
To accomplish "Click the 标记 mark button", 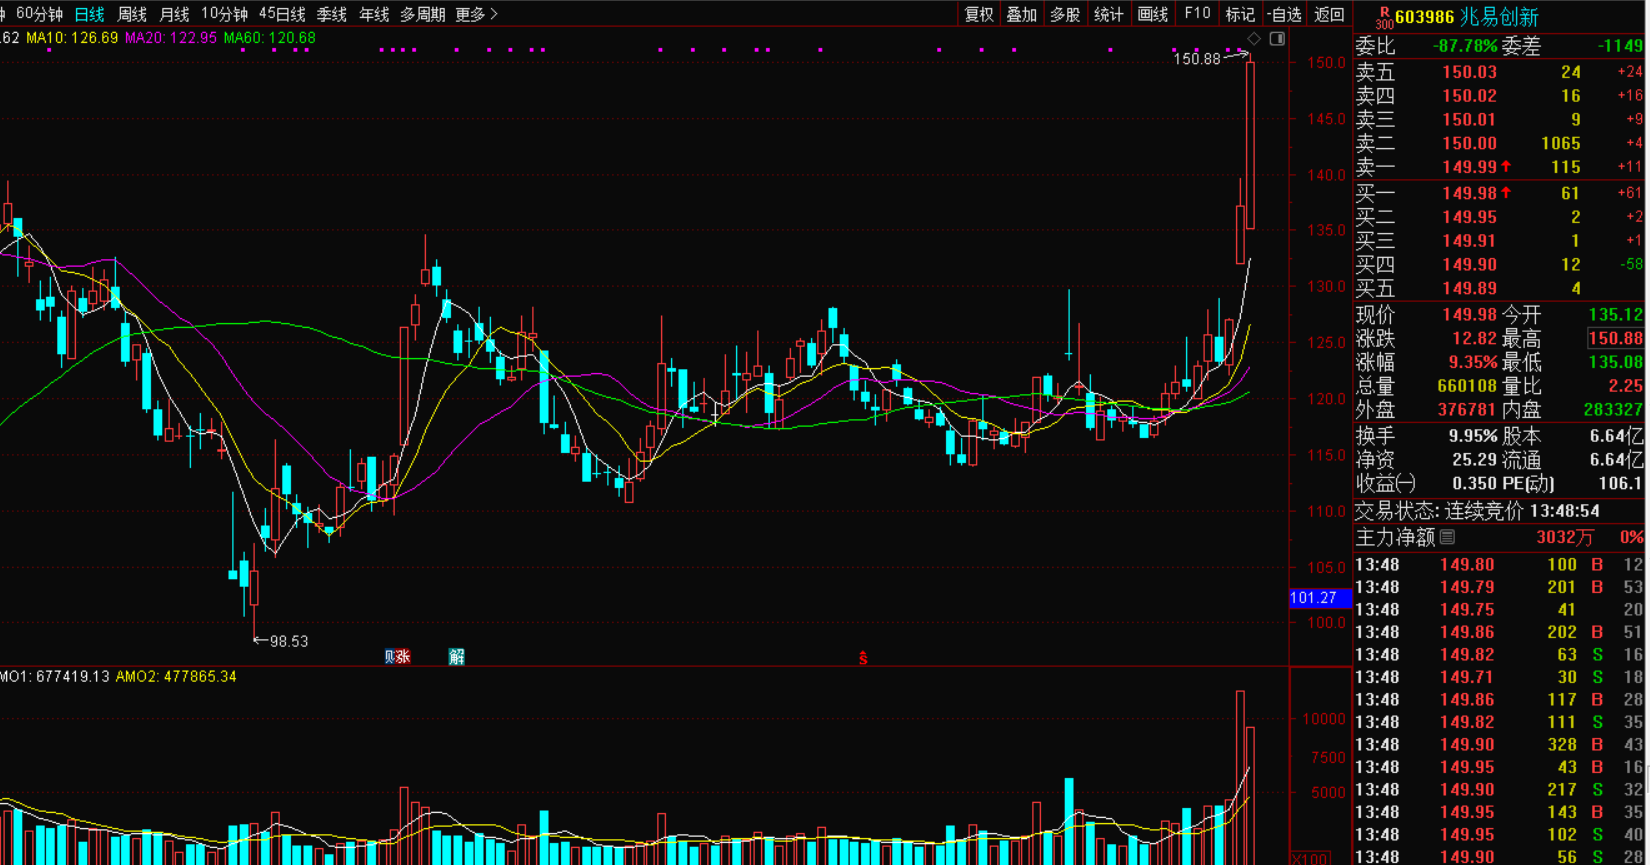I will [x=1240, y=14].
